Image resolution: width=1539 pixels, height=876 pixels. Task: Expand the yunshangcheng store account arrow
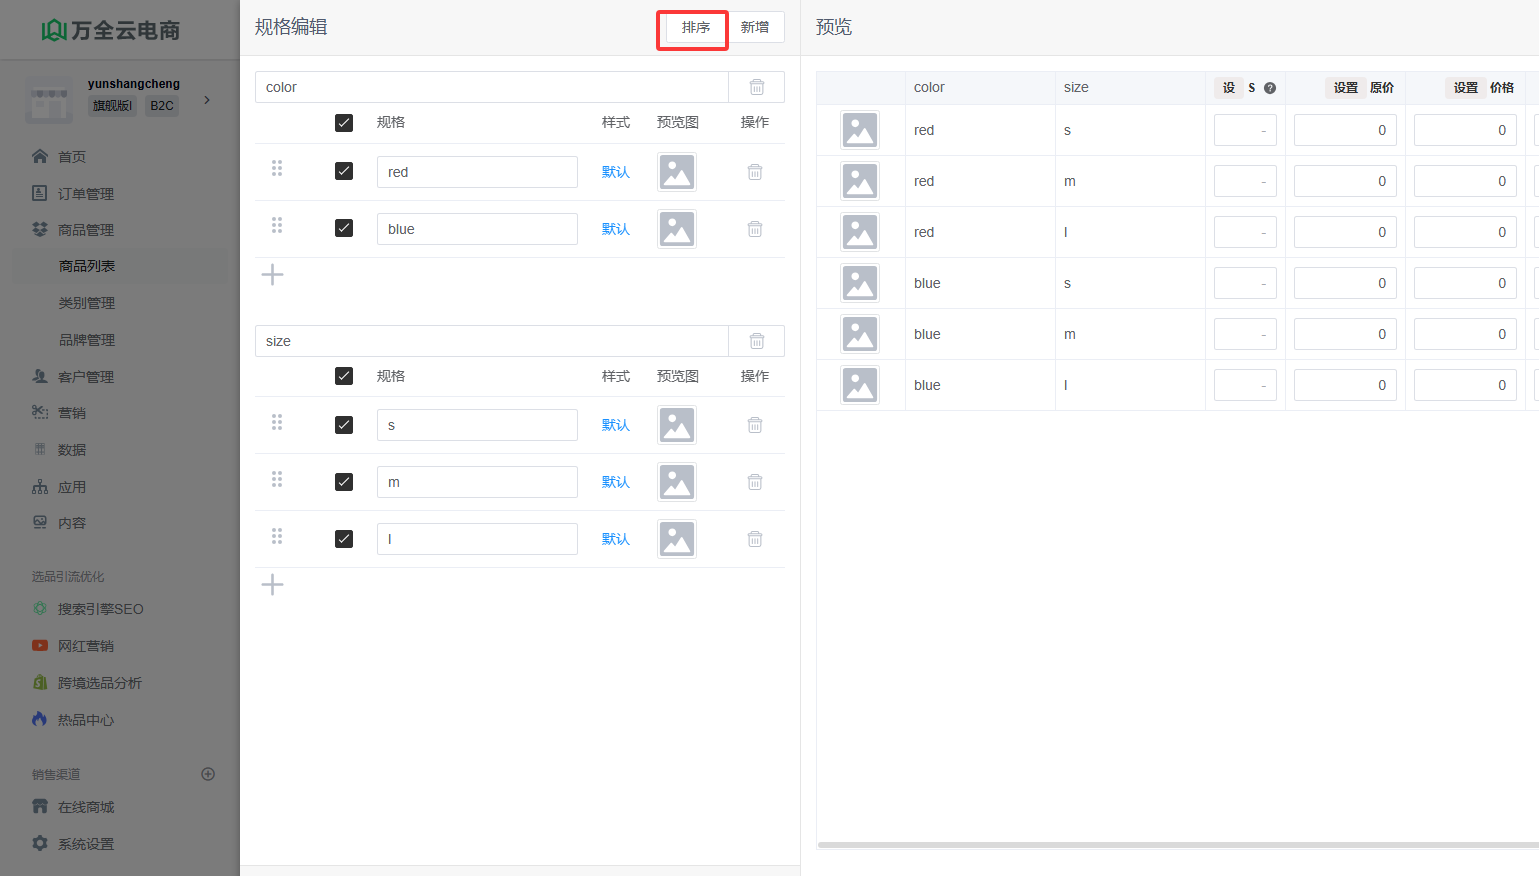coord(207,100)
